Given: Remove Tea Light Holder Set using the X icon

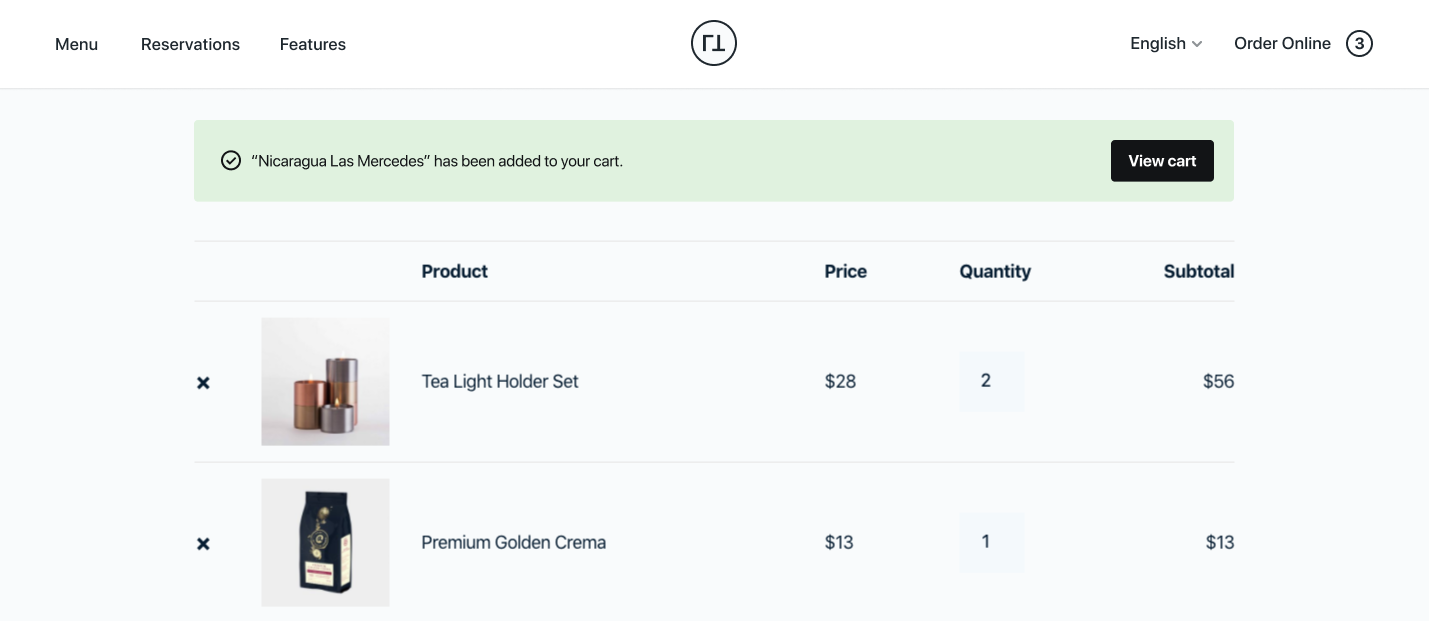Looking at the screenshot, I should click(203, 382).
